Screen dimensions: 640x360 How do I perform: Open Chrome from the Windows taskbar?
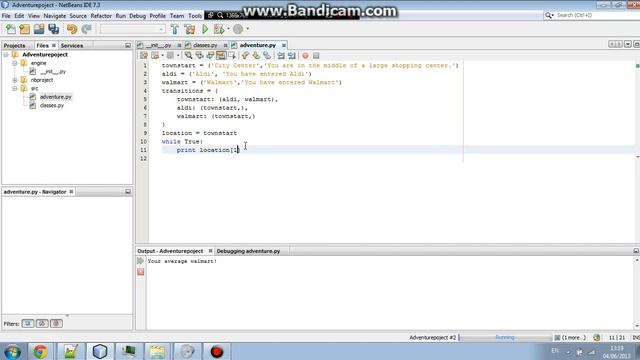pos(40,351)
